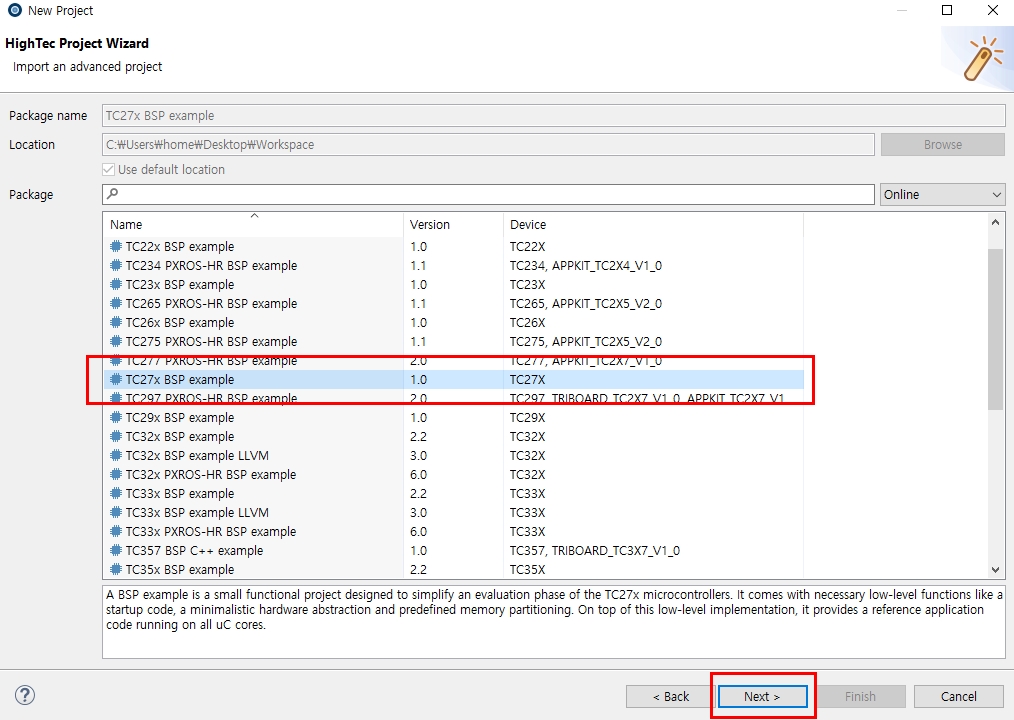Close the New Project window
The image size is (1014, 720).
[993, 10]
